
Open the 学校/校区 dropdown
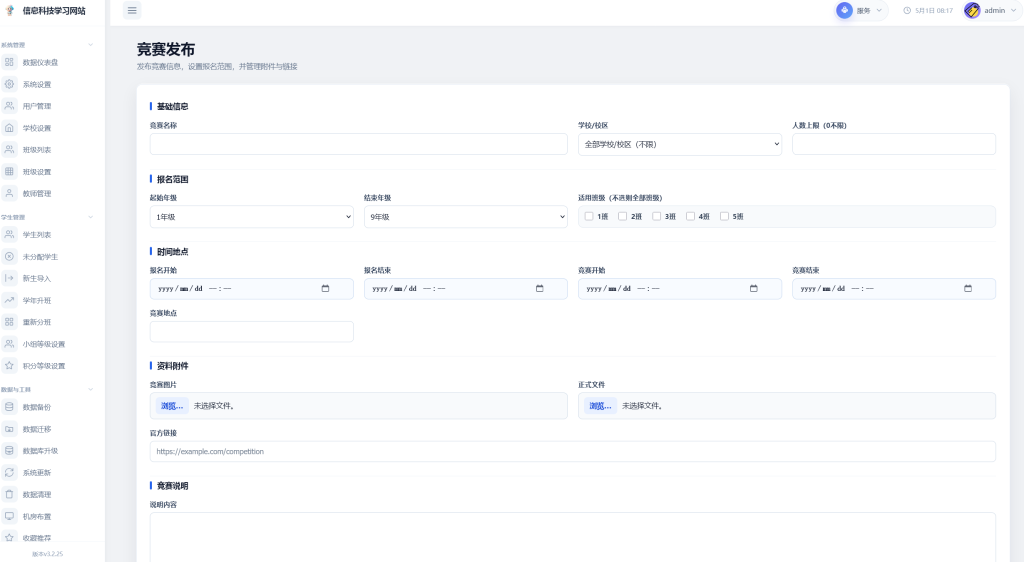pyautogui.click(x=680, y=144)
